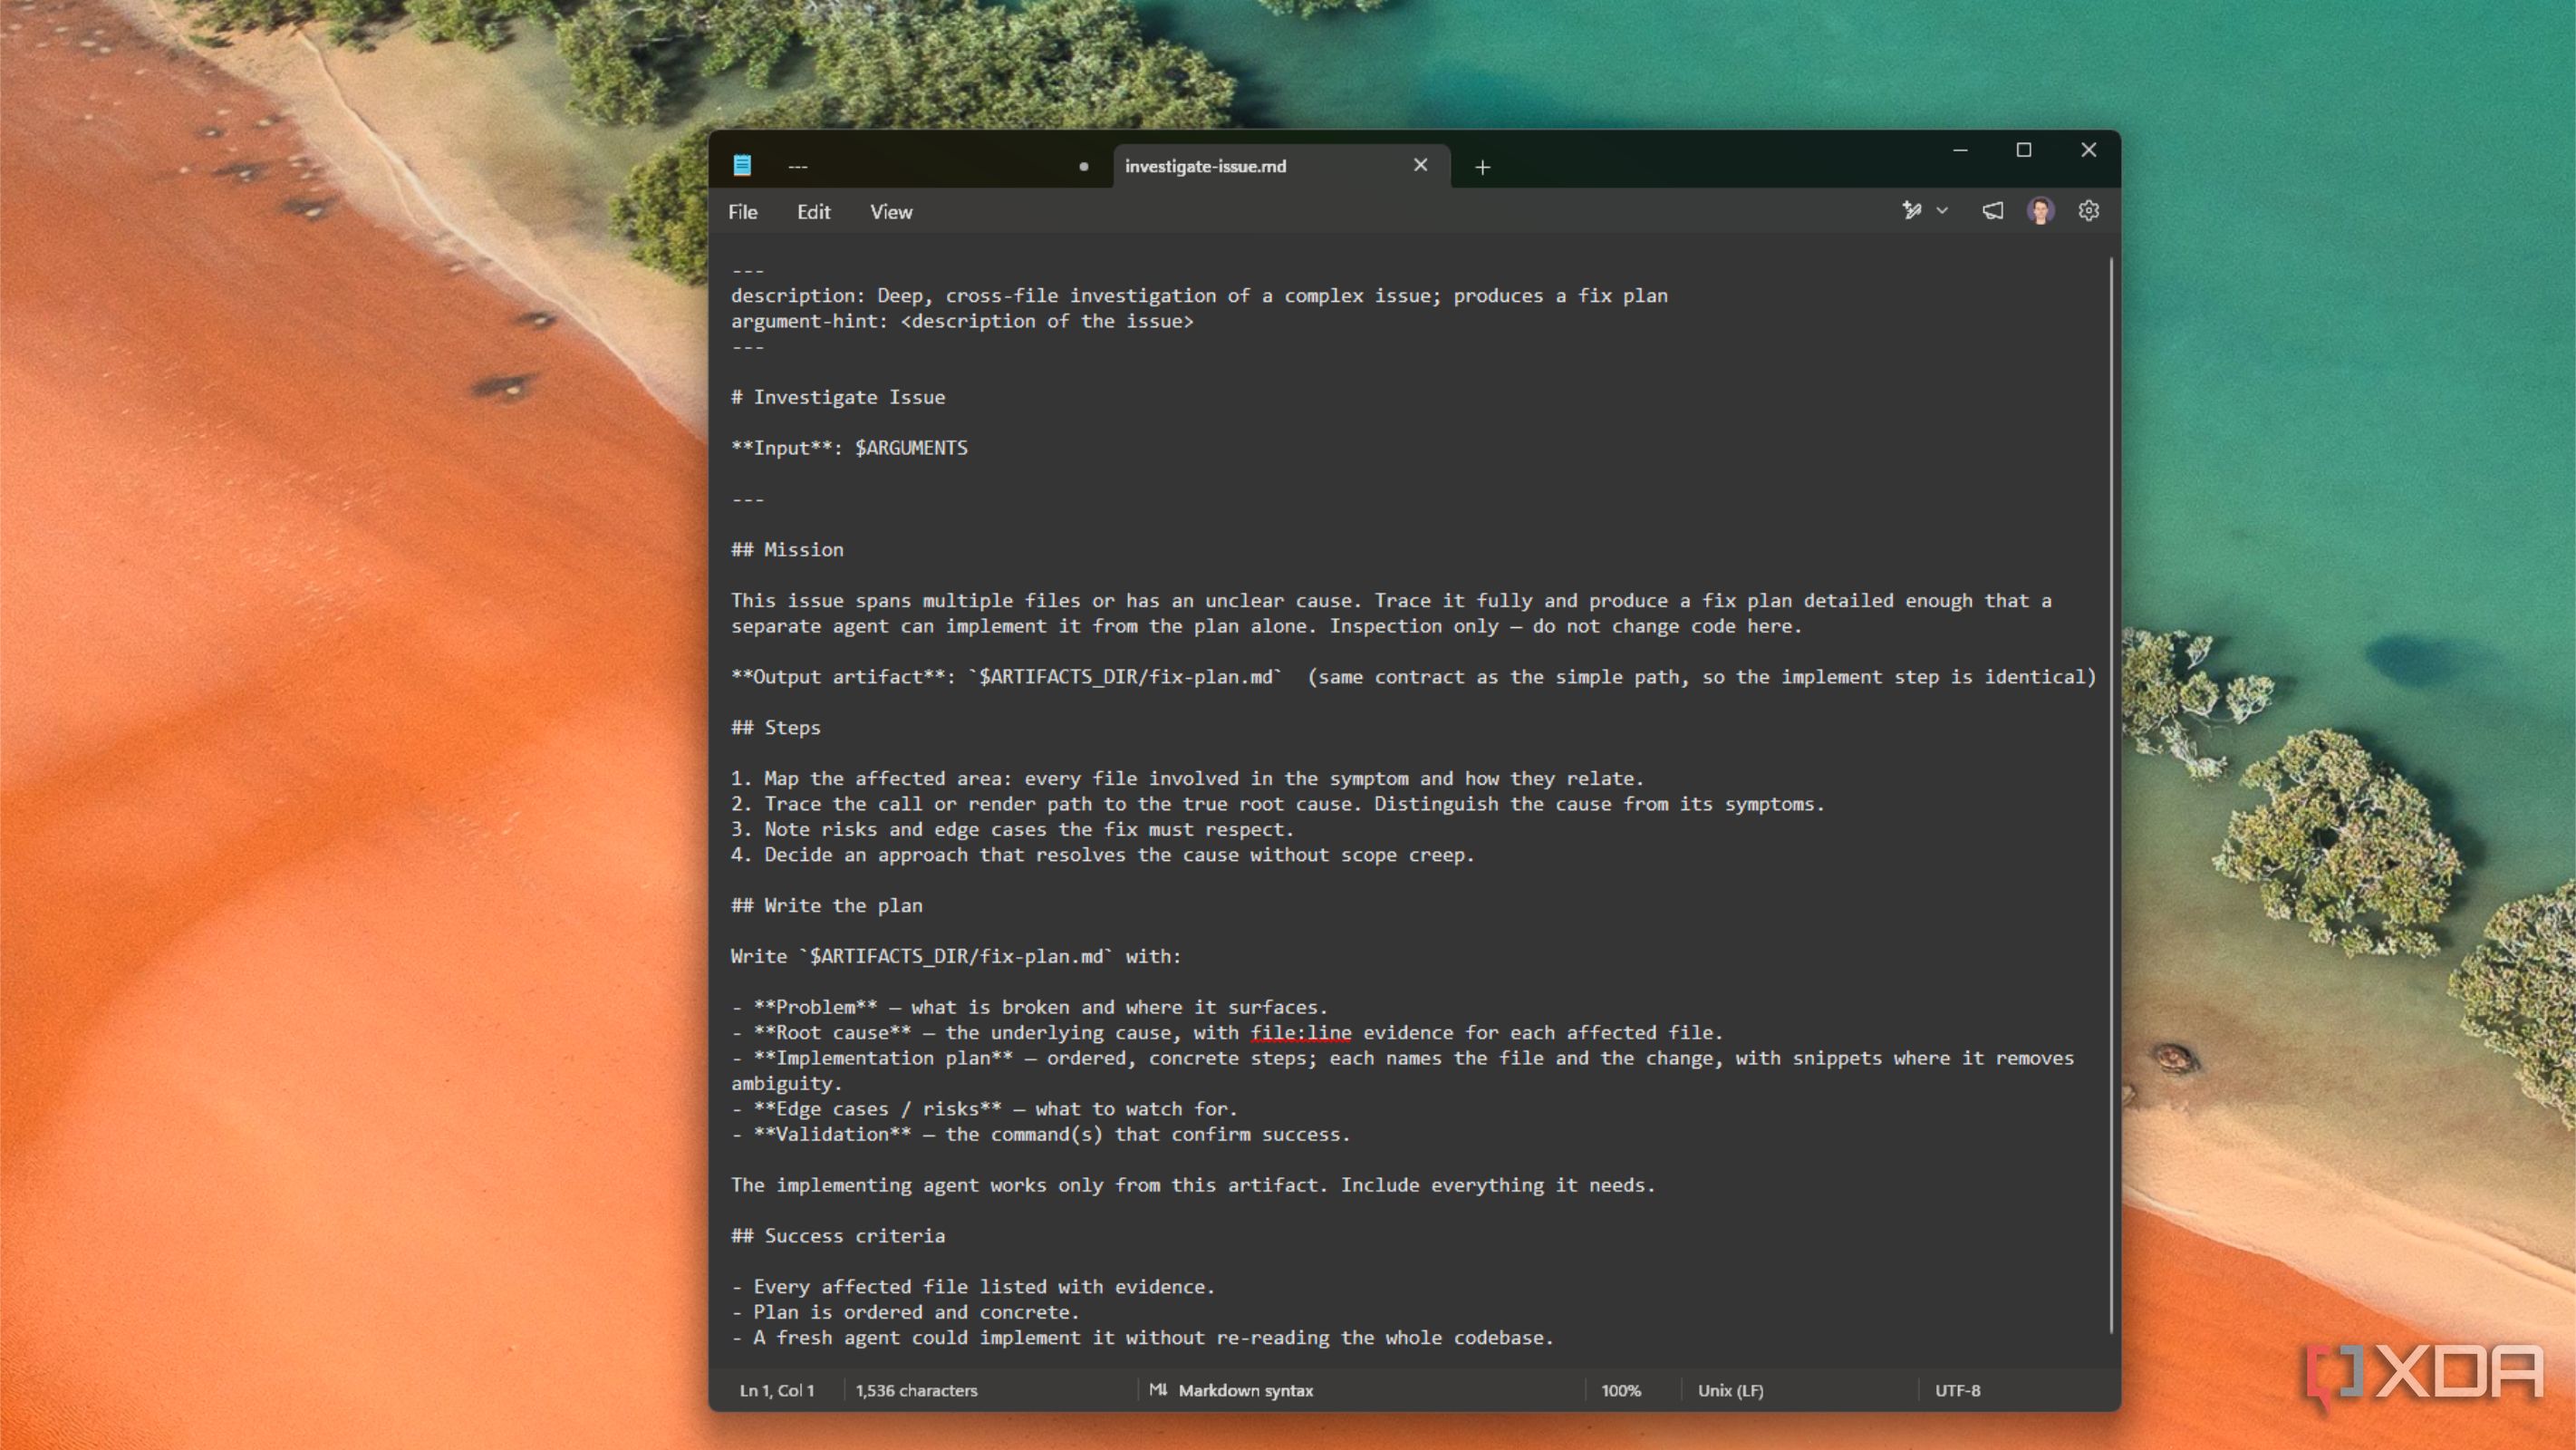Expand the rewrite options chevron
The width and height of the screenshot is (2576, 1450).
click(x=1942, y=211)
